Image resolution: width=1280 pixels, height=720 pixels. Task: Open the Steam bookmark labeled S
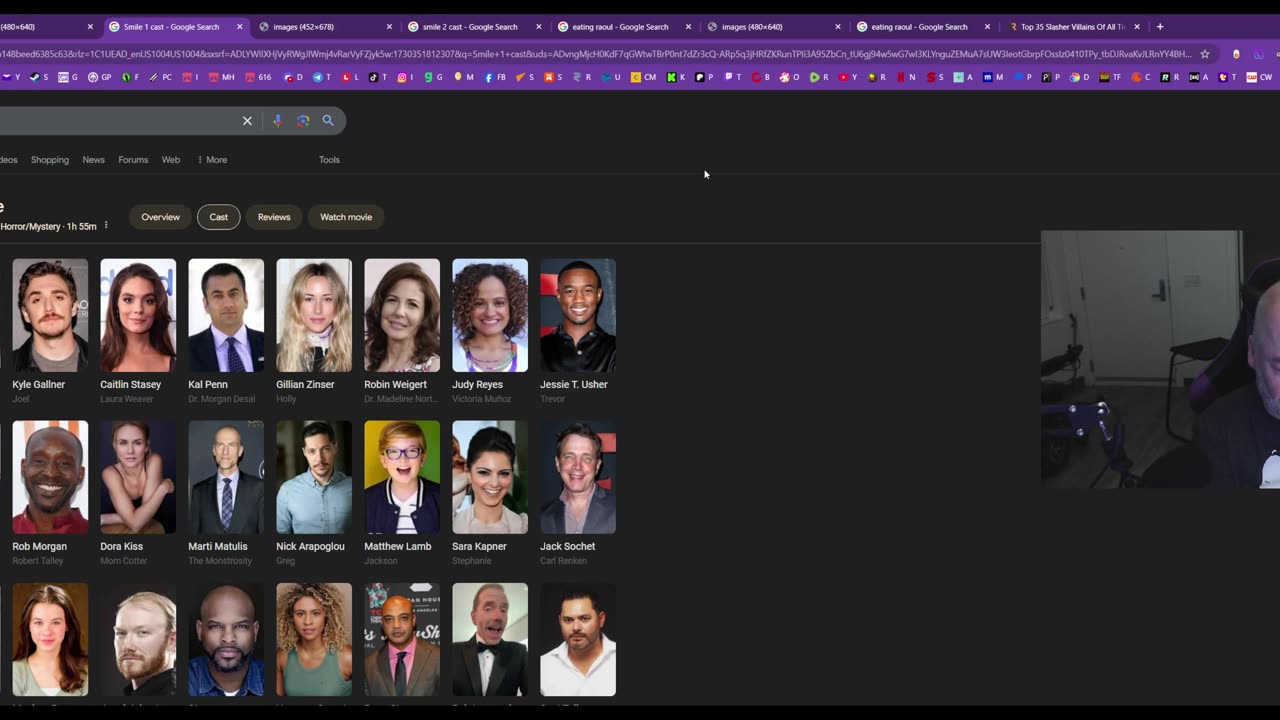coord(38,77)
